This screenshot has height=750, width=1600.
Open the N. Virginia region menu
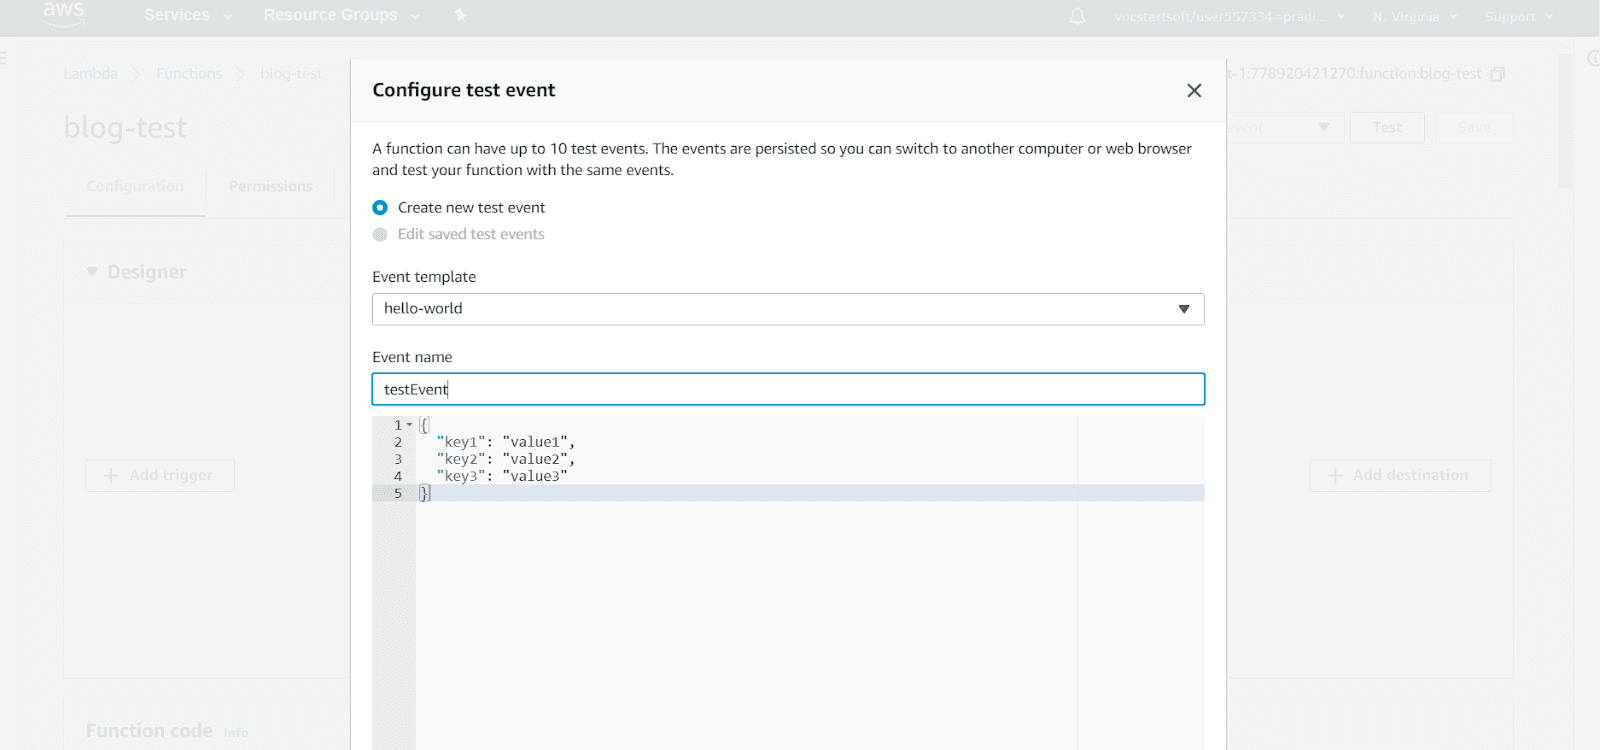(x=1415, y=16)
